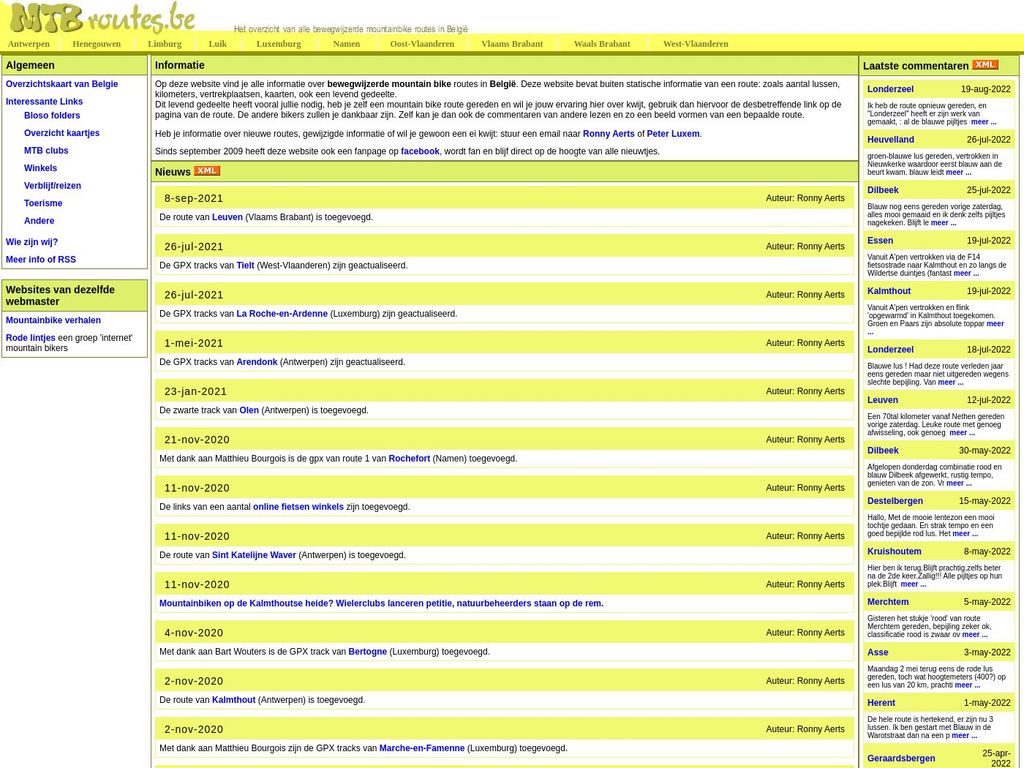Open the Antwerpen province menu
Viewport: 1024px width, 768px height.
tap(29, 44)
